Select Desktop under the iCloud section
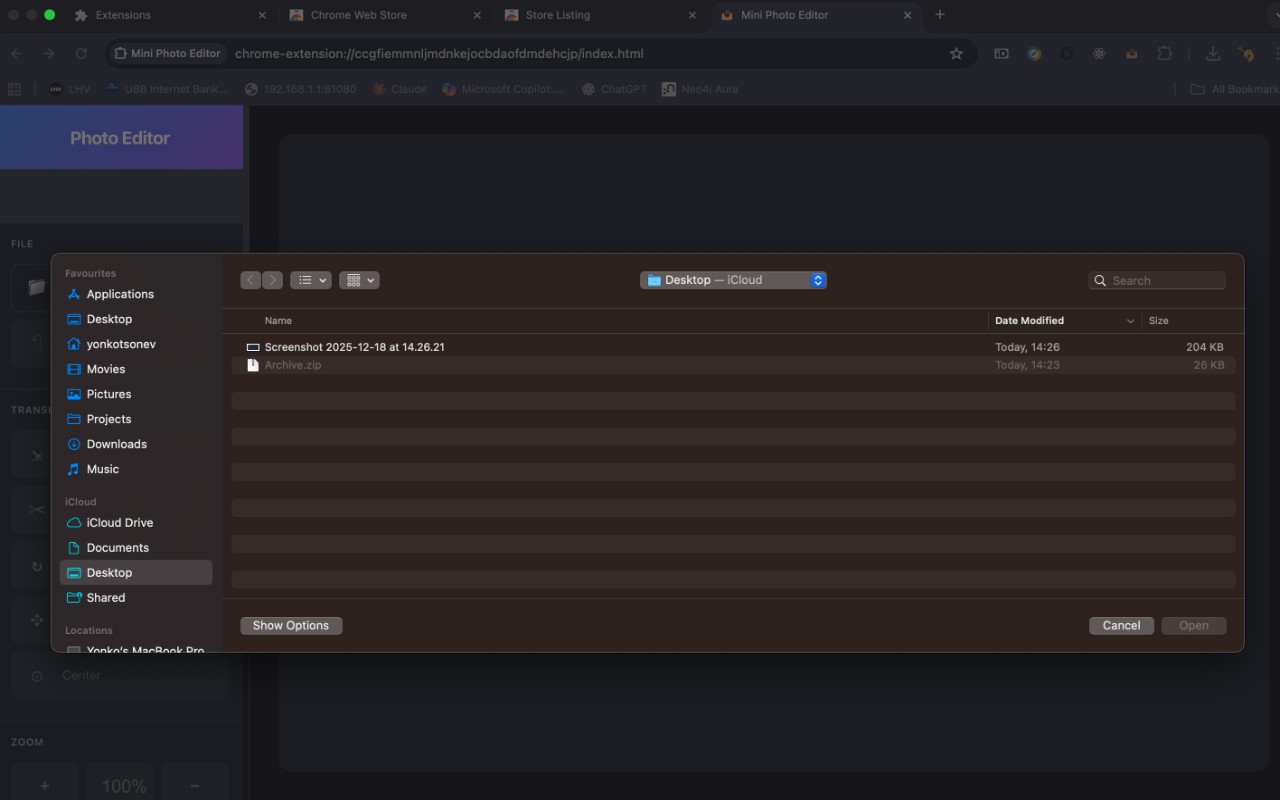This screenshot has height=800, width=1280. 136,573
